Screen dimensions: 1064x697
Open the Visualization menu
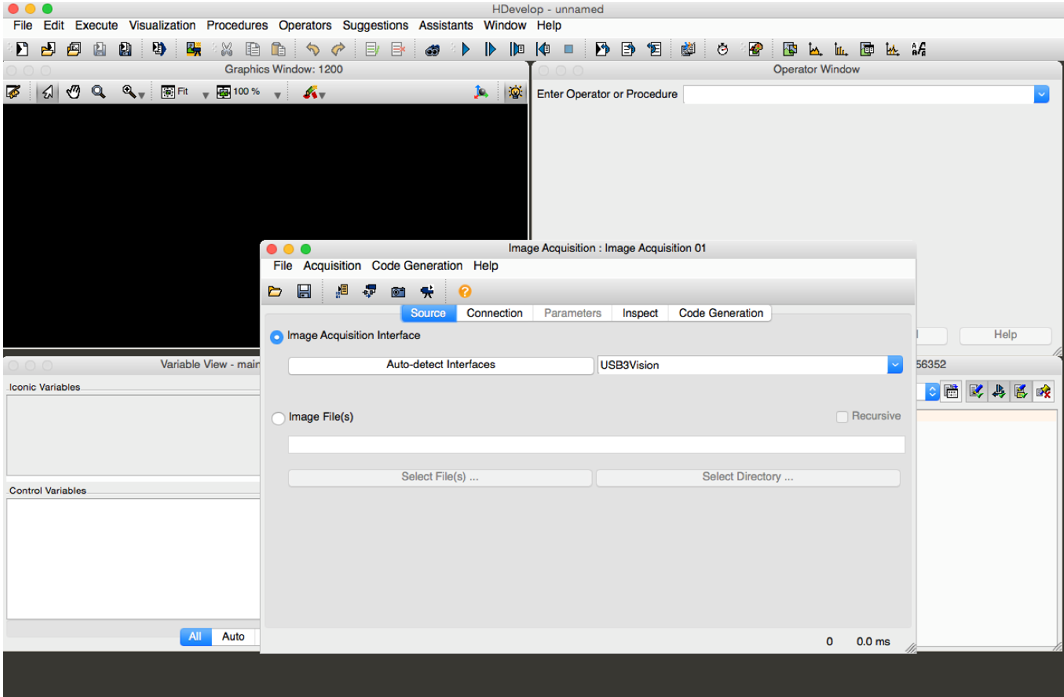162,25
